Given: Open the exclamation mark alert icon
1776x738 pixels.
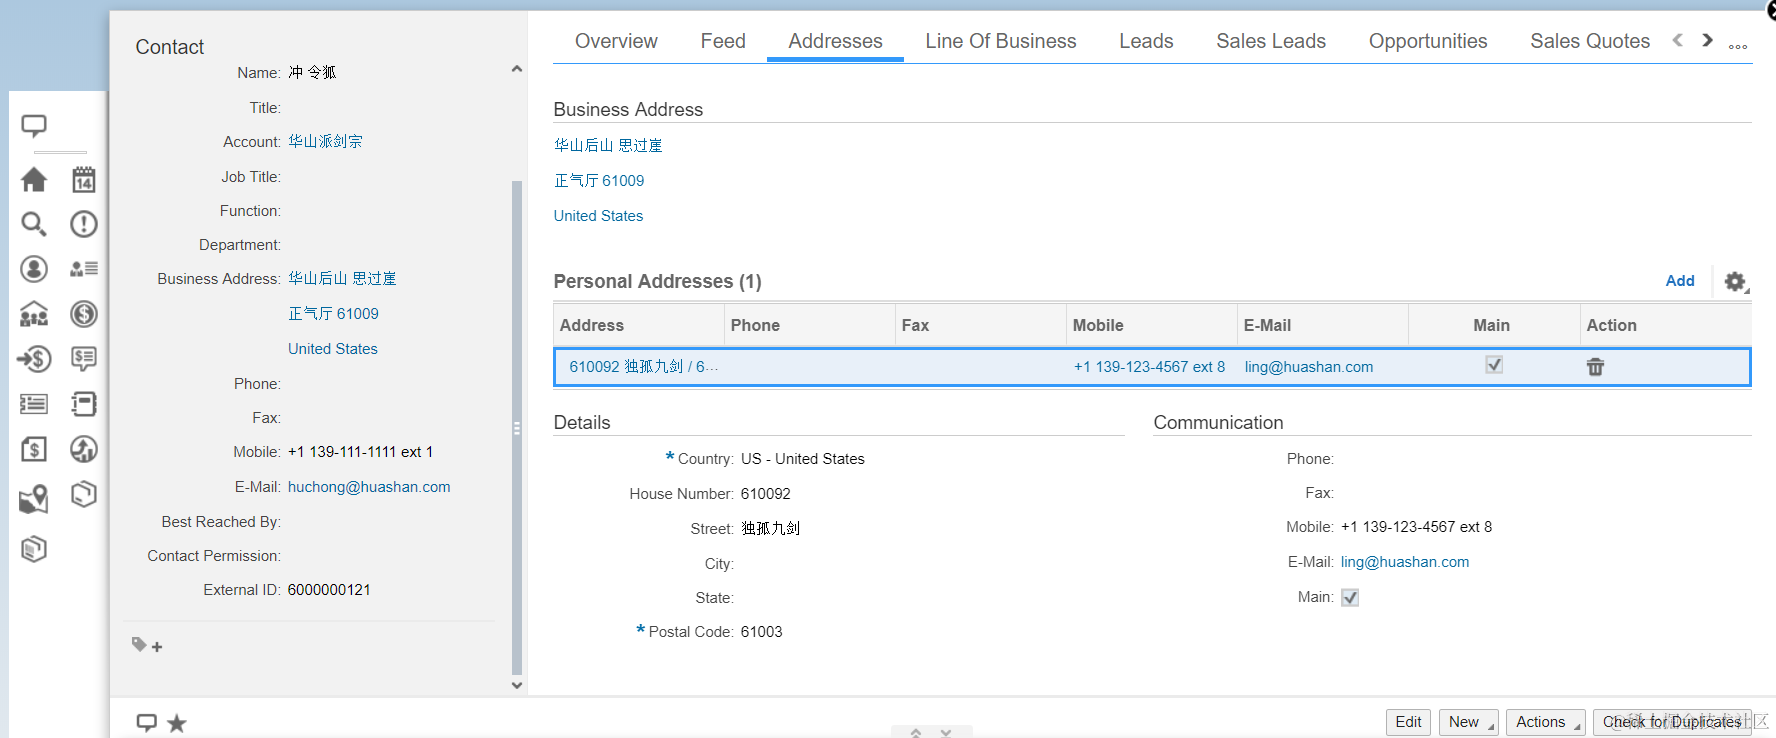Looking at the screenshot, I should 84,224.
